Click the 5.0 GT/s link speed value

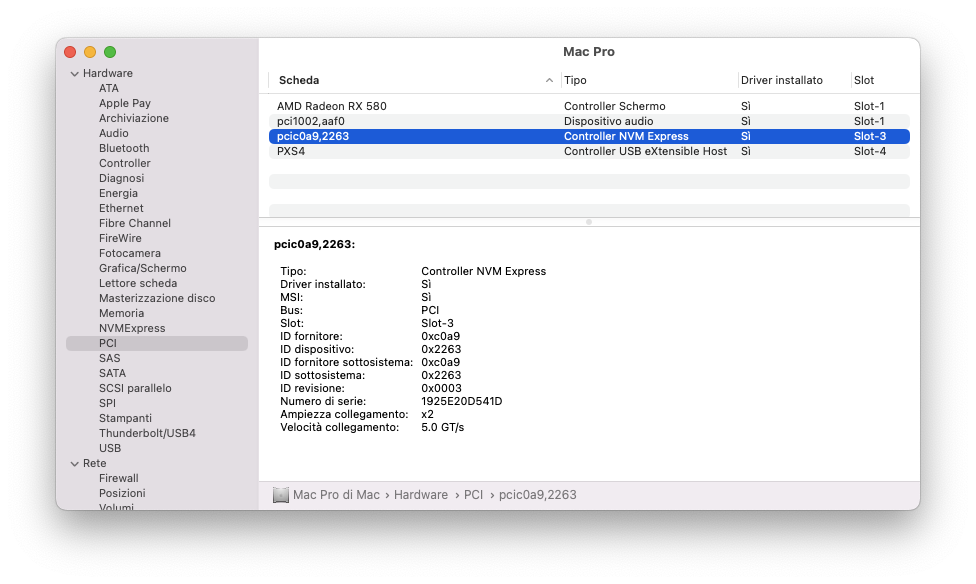click(443, 428)
